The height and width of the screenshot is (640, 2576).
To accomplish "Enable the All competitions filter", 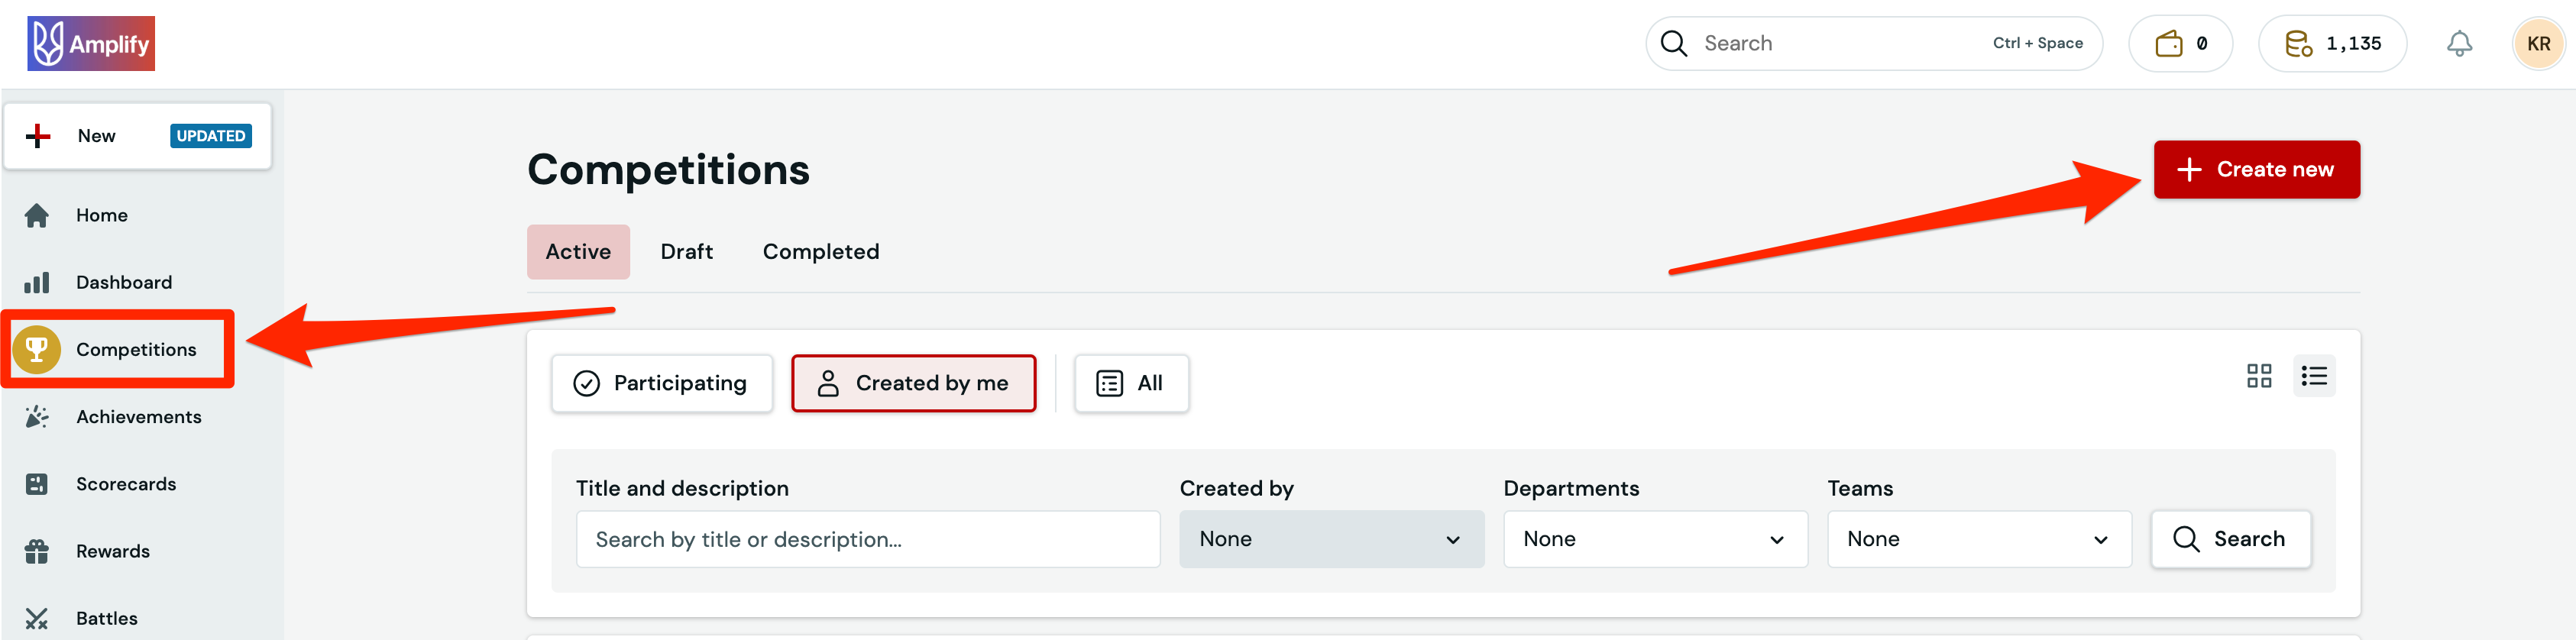I will point(1131,382).
